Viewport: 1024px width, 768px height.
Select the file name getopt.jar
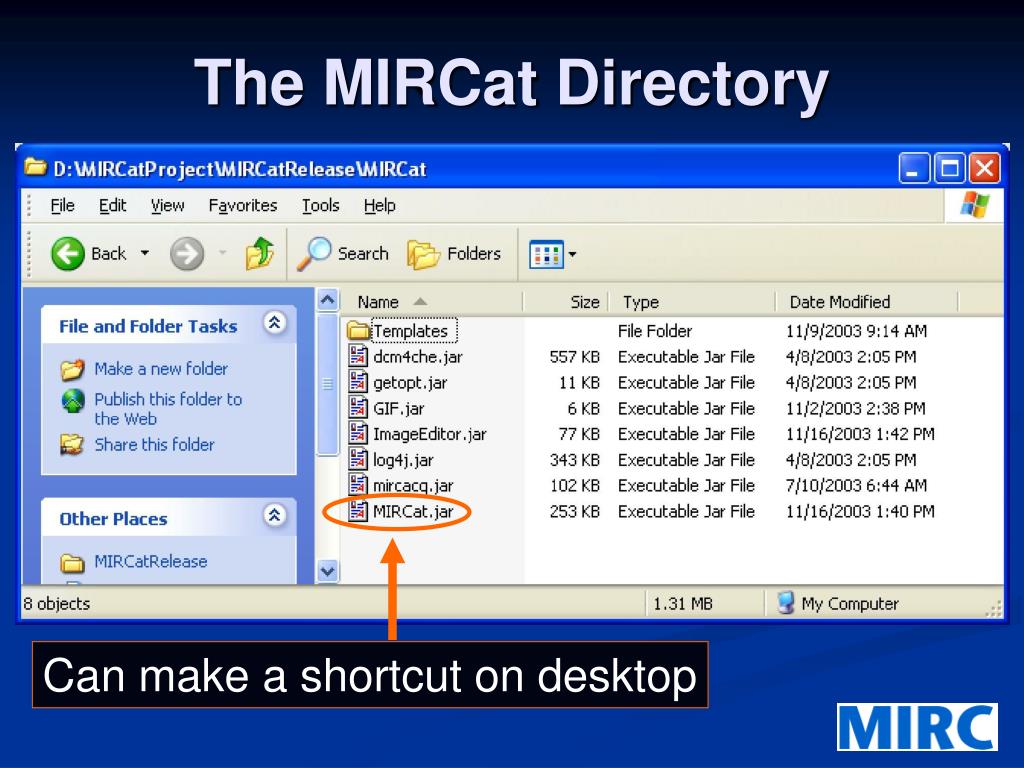pyautogui.click(x=410, y=383)
